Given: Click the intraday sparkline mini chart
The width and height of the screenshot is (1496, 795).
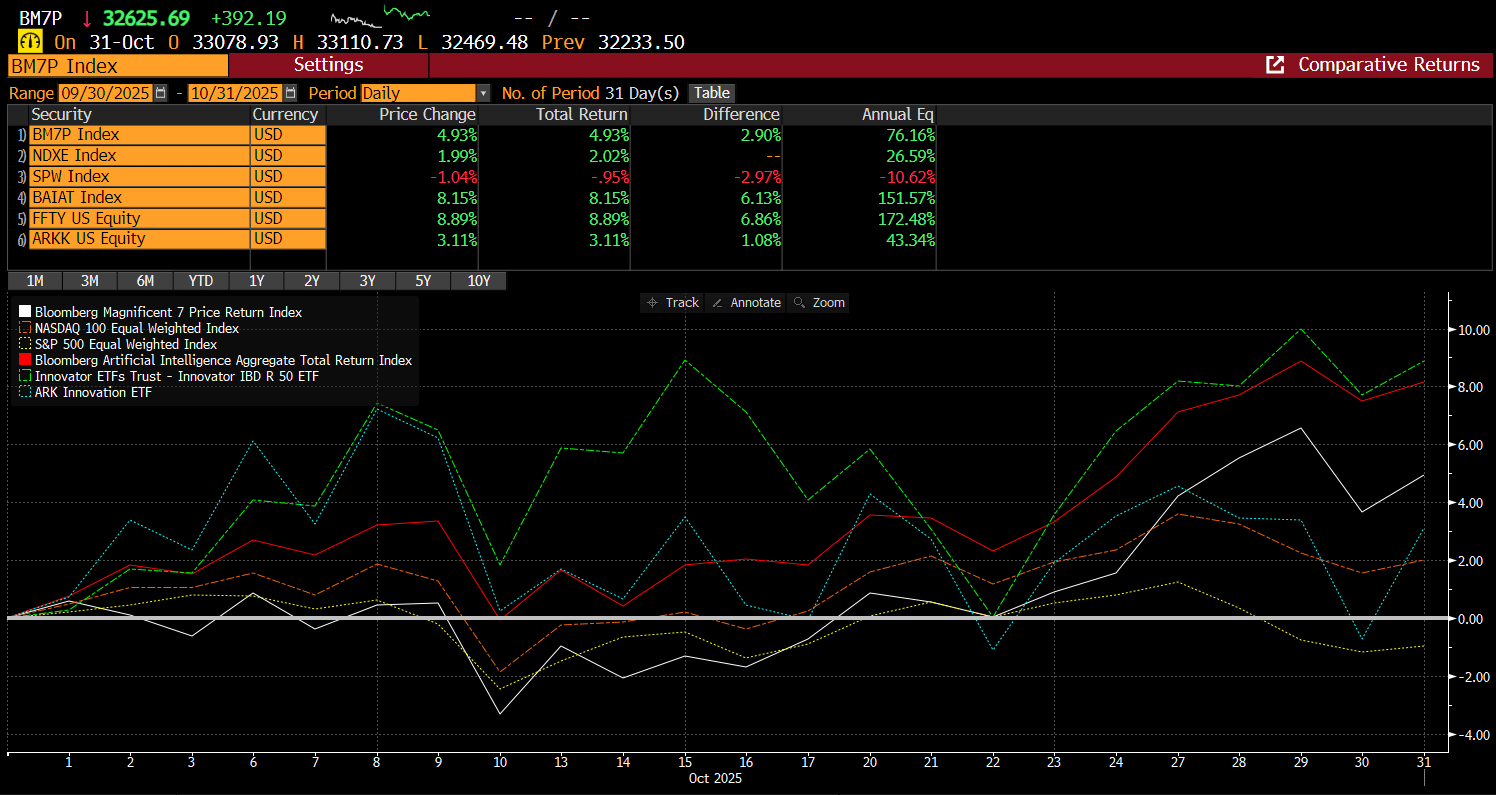Looking at the screenshot, I should pyautogui.click(x=380, y=17).
